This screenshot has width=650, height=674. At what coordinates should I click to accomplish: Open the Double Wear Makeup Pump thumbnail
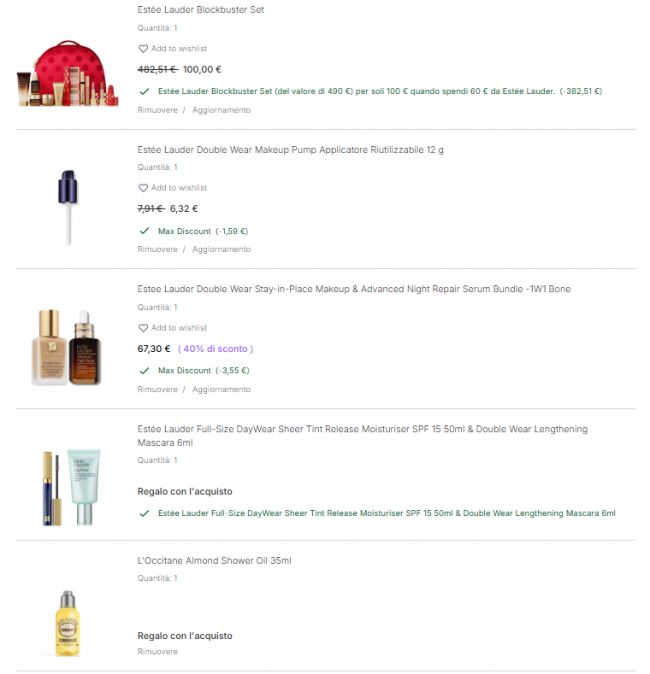click(68, 207)
